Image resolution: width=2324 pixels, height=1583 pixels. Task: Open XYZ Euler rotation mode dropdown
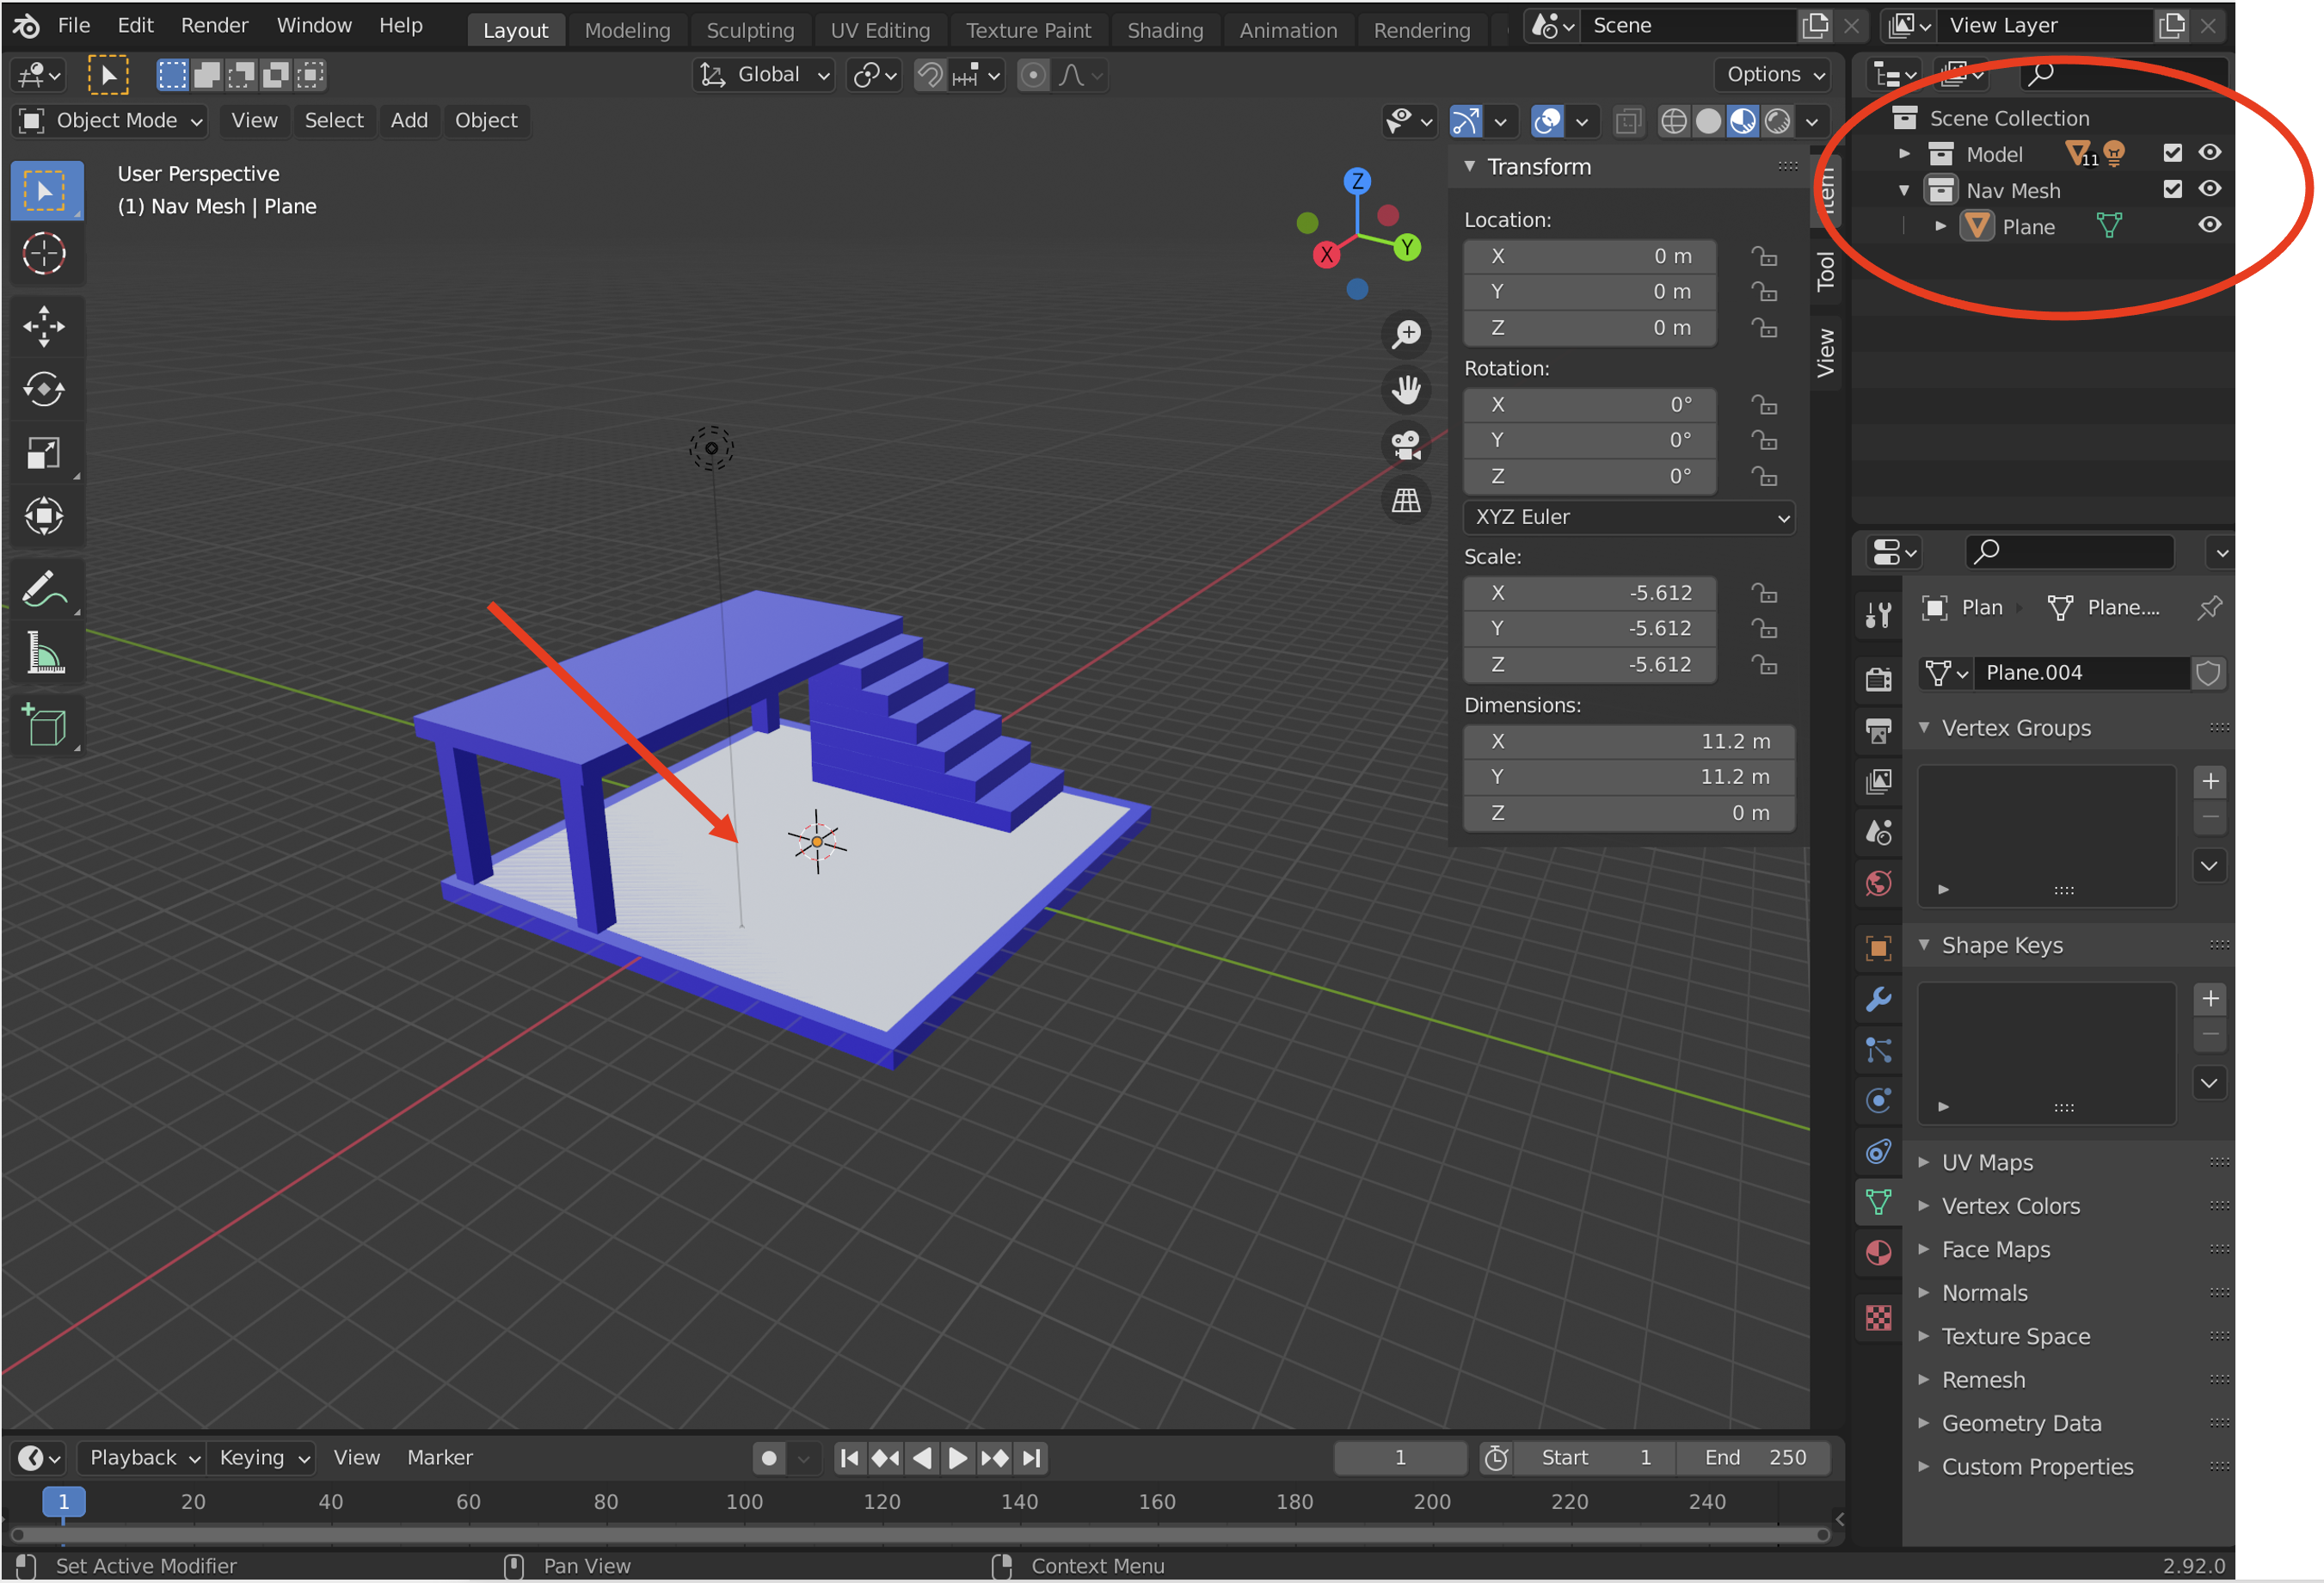click(x=1629, y=517)
